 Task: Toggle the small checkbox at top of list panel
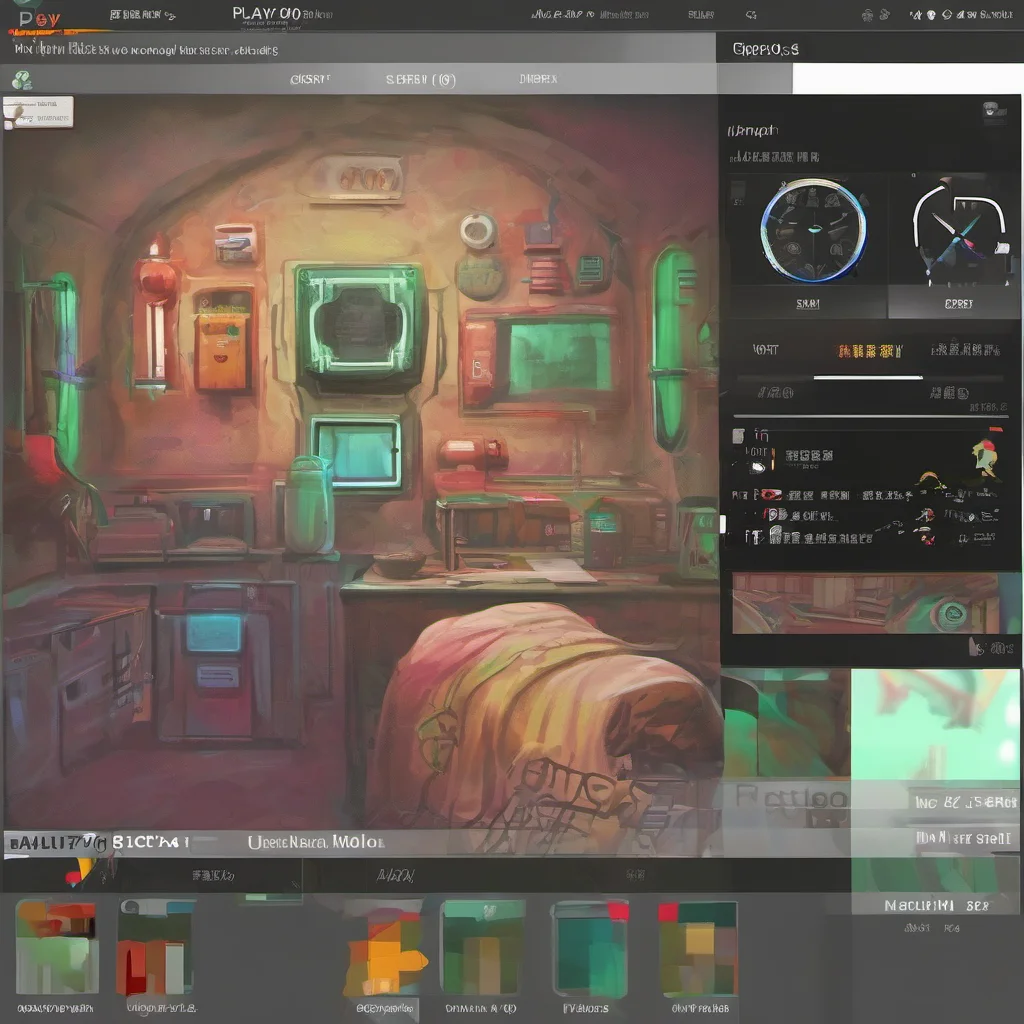[x=738, y=436]
